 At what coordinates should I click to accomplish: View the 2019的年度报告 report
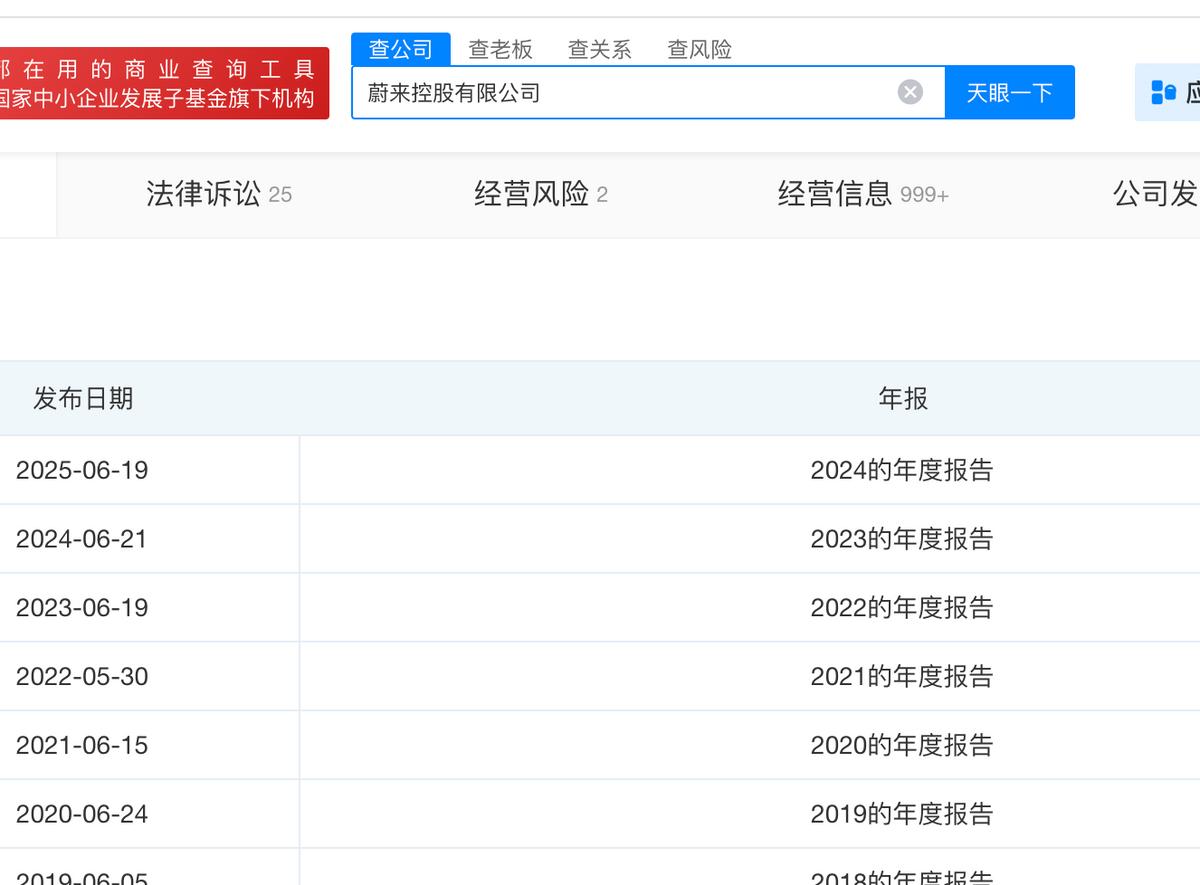click(x=901, y=814)
